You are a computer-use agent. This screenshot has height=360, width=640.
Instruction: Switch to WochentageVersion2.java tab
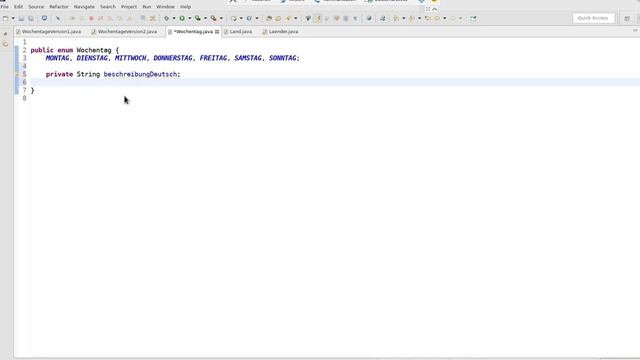tap(125, 31)
